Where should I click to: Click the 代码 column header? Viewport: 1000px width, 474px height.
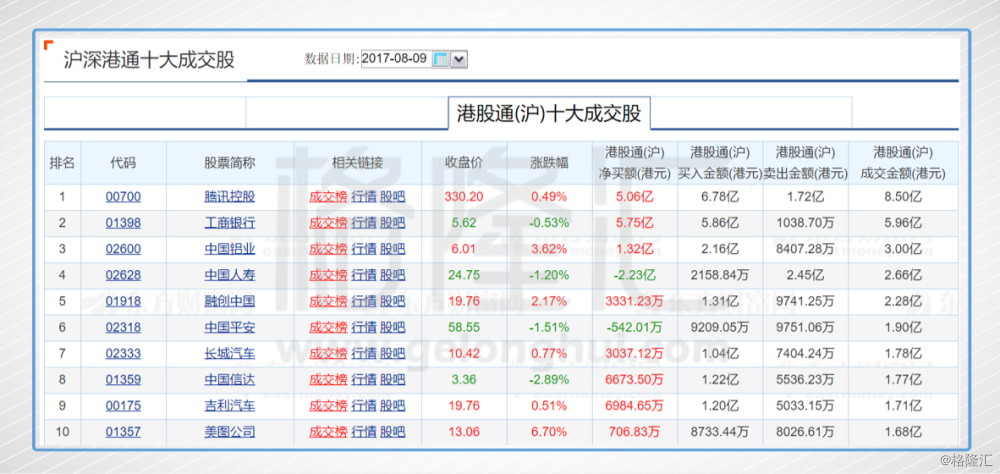point(123,163)
